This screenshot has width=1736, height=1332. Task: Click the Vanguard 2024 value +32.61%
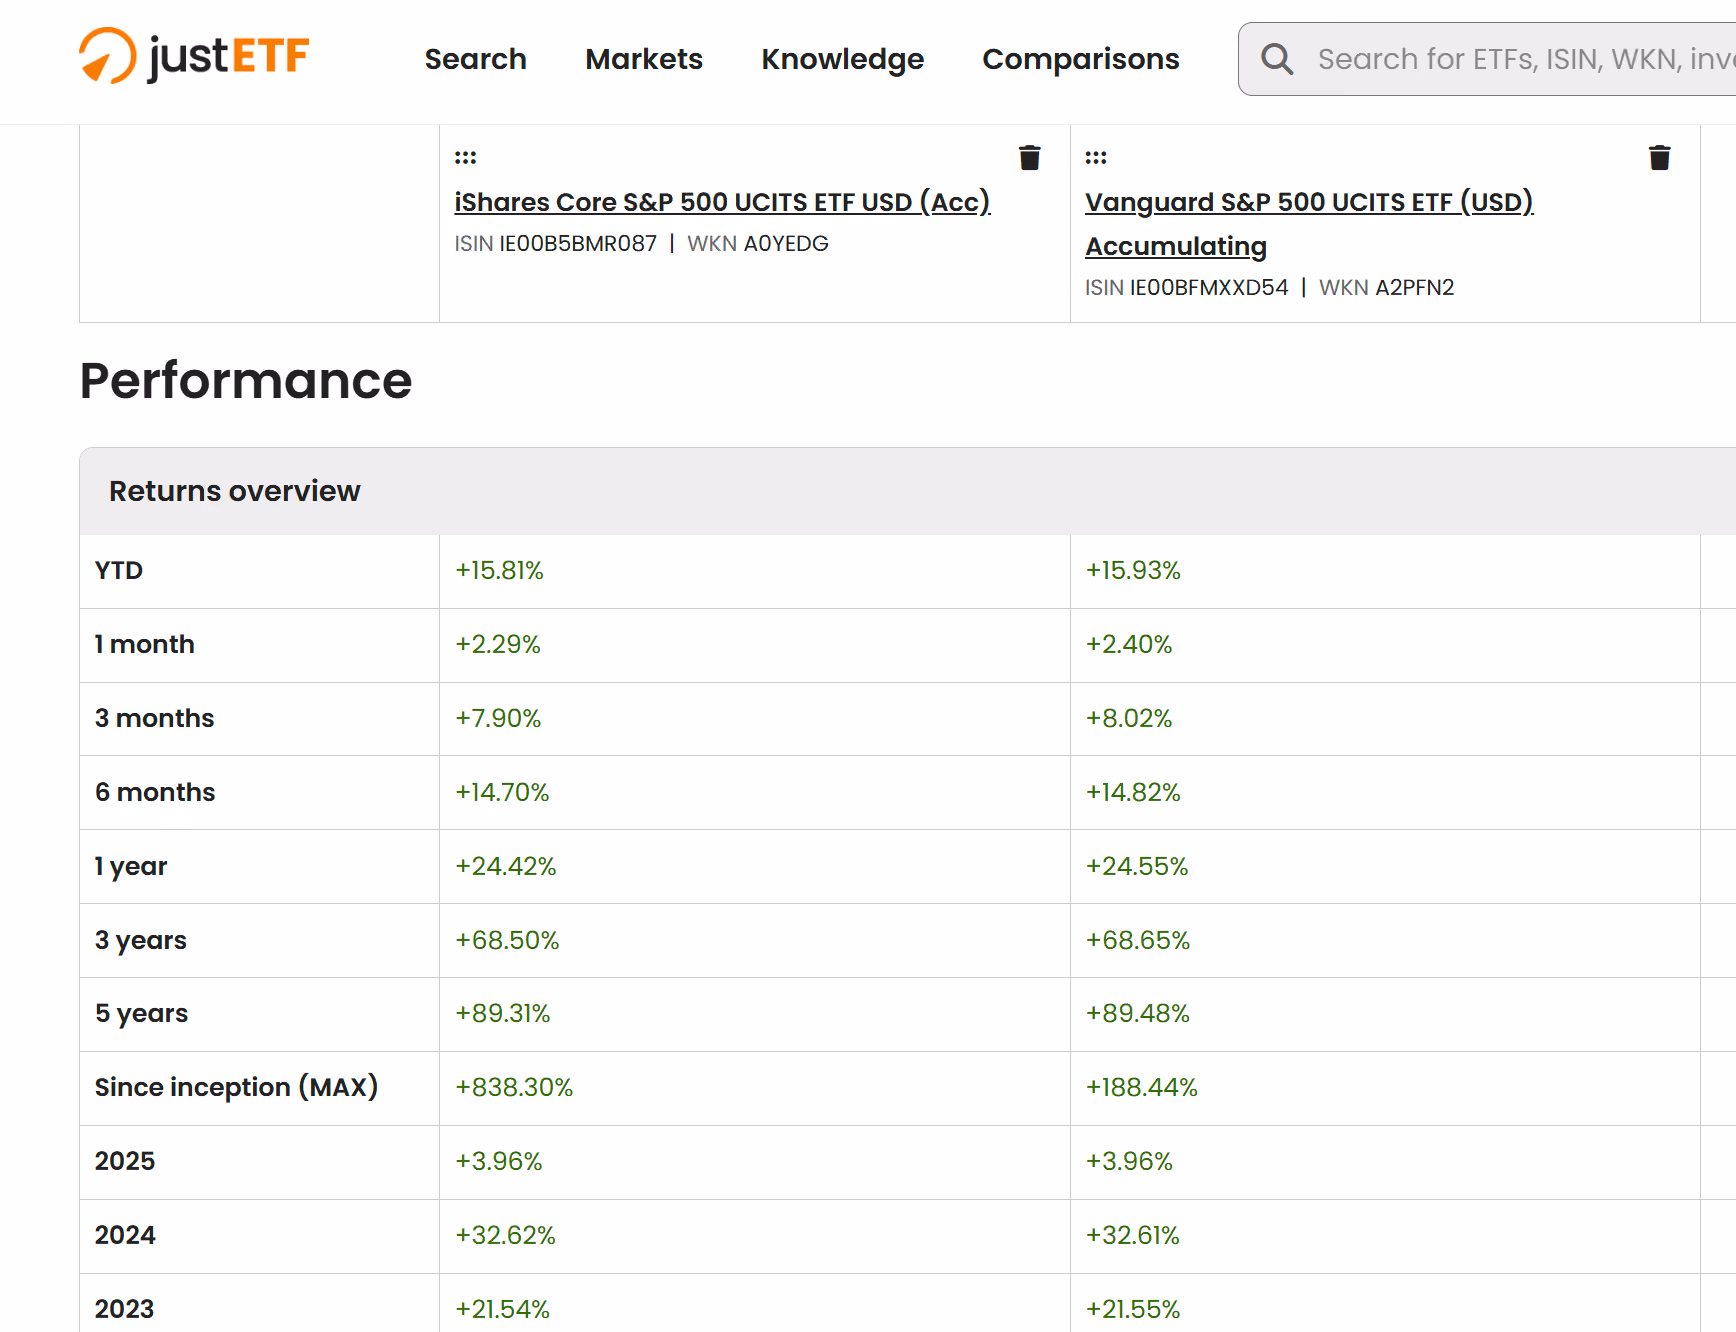[x=1134, y=1236]
